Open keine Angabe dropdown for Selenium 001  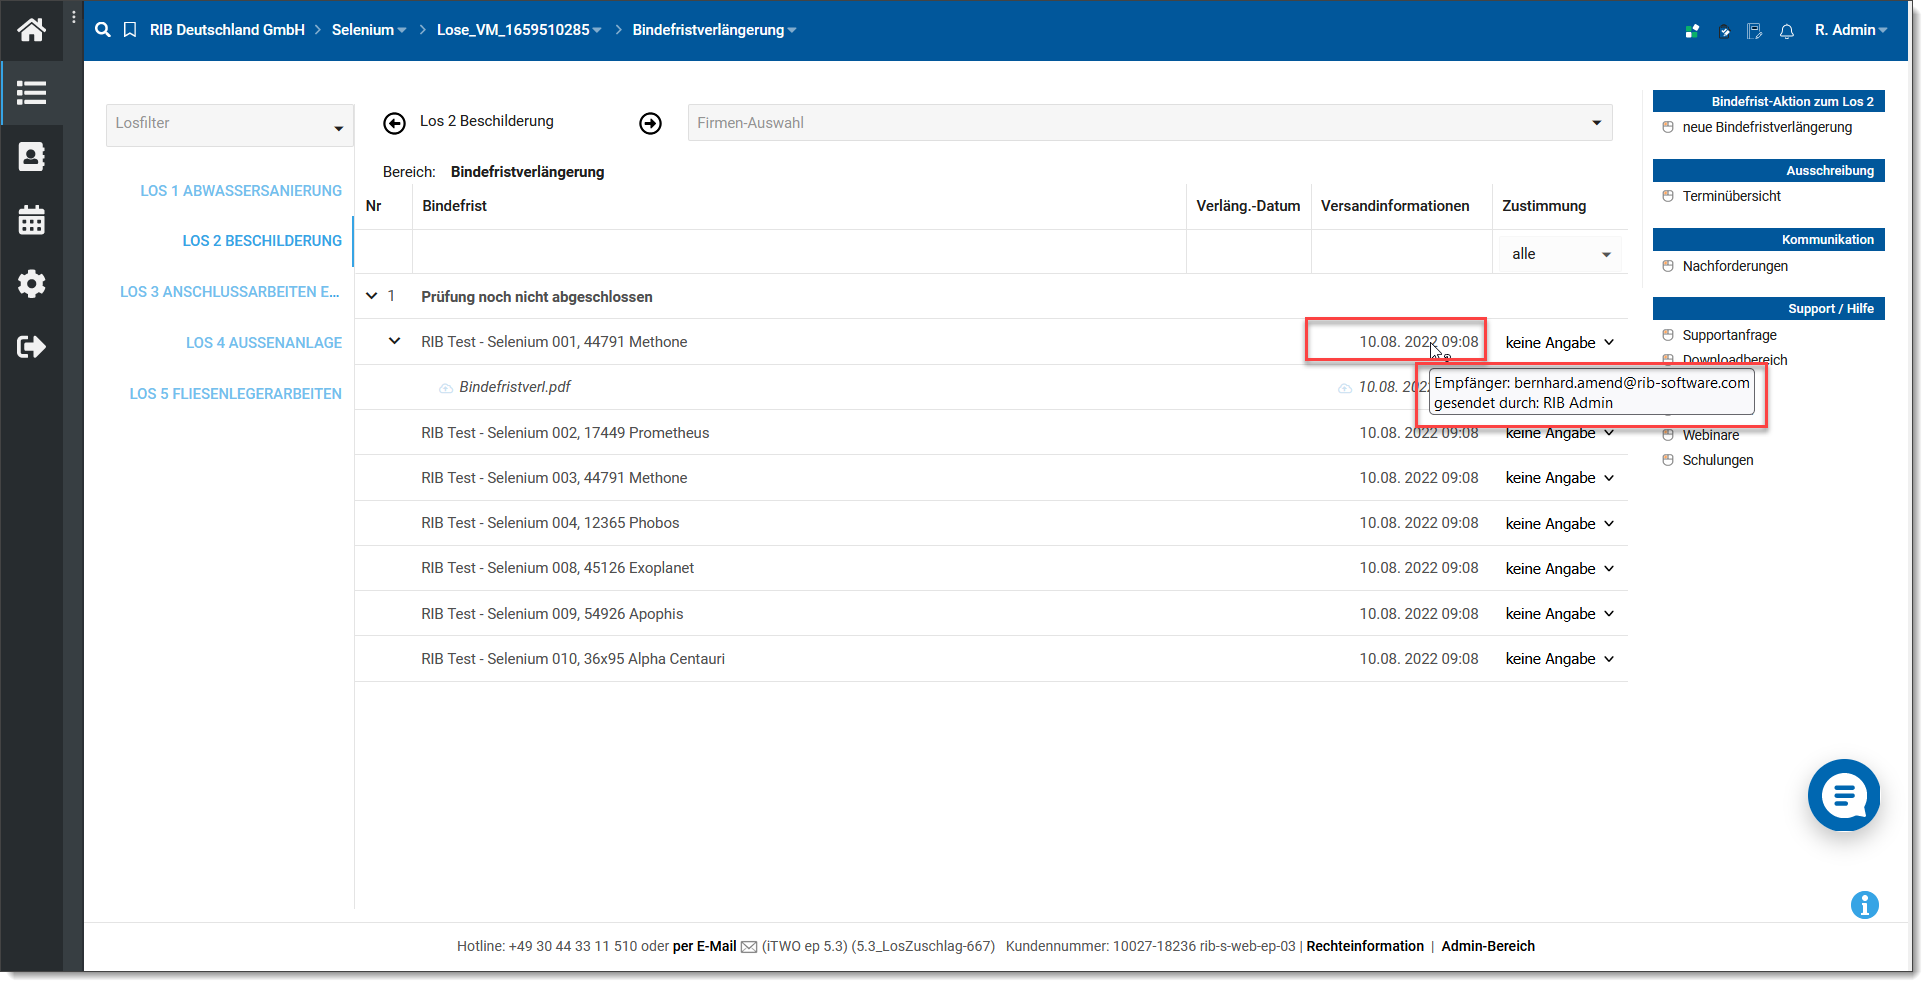(x=1560, y=343)
